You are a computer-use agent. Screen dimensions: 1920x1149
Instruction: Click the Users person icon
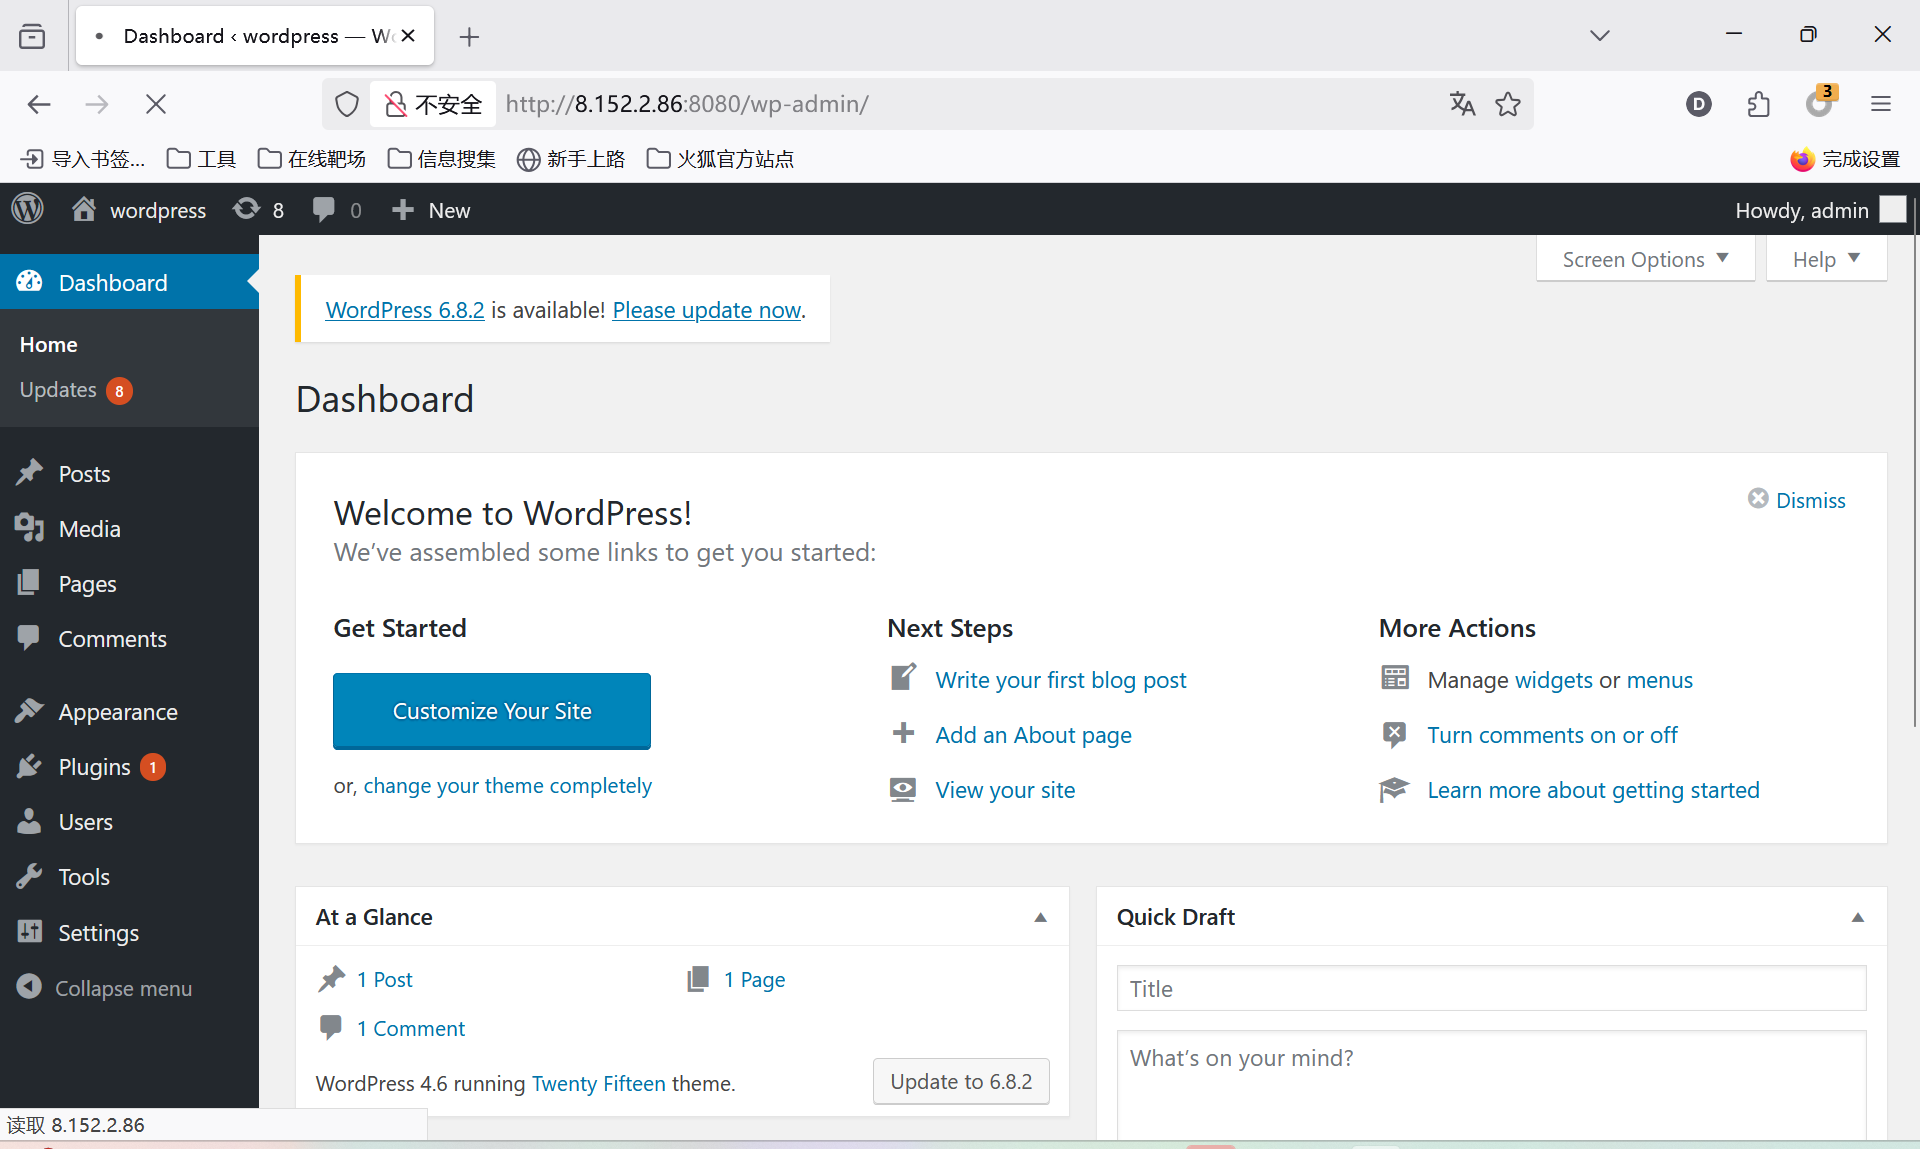(30, 821)
